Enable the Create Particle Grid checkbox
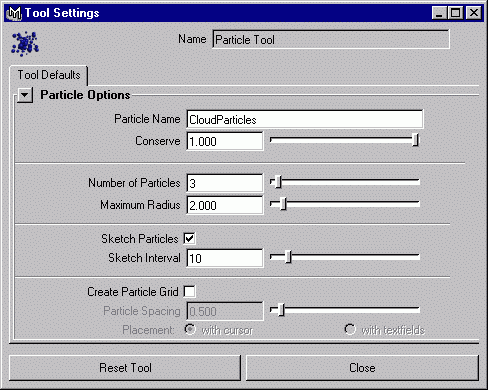The image size is (488, 390). 189,292
